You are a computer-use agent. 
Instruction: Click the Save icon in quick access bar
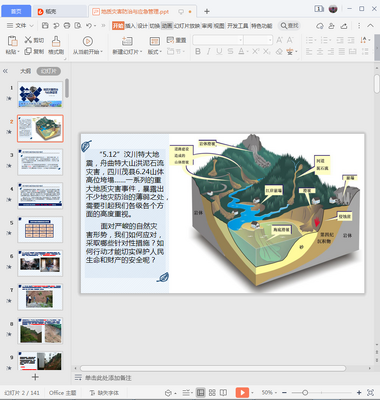45,26
